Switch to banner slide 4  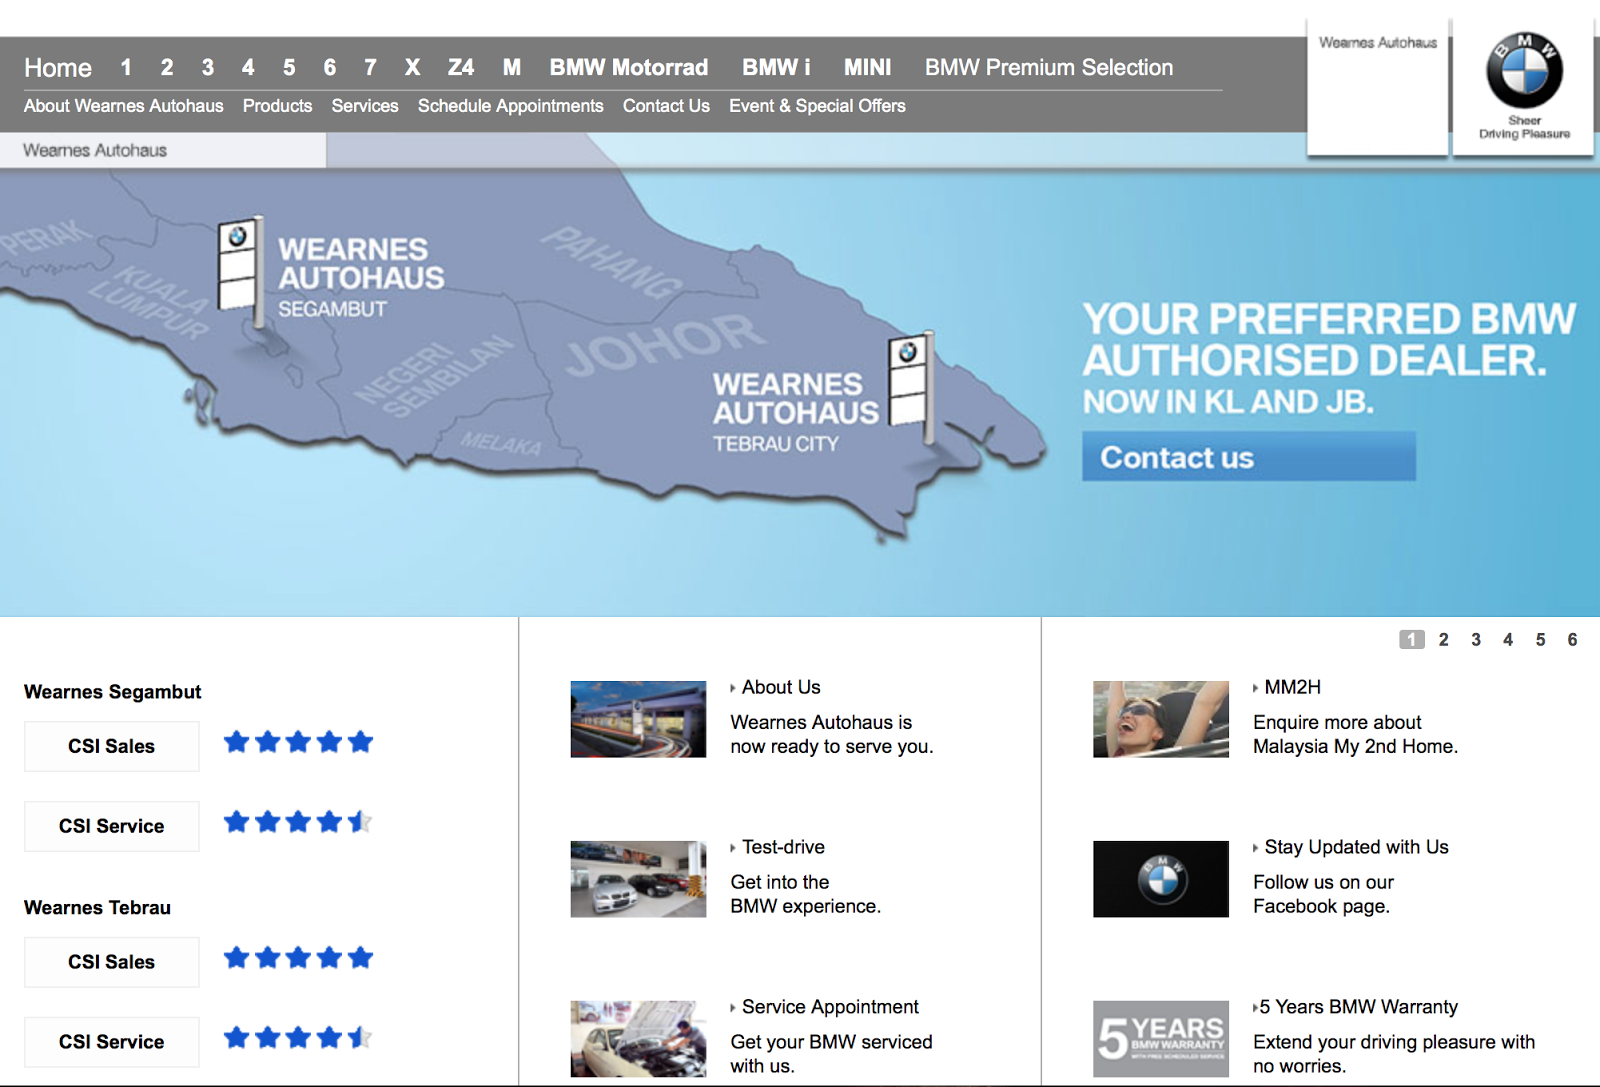click(x=1508, y=639)
